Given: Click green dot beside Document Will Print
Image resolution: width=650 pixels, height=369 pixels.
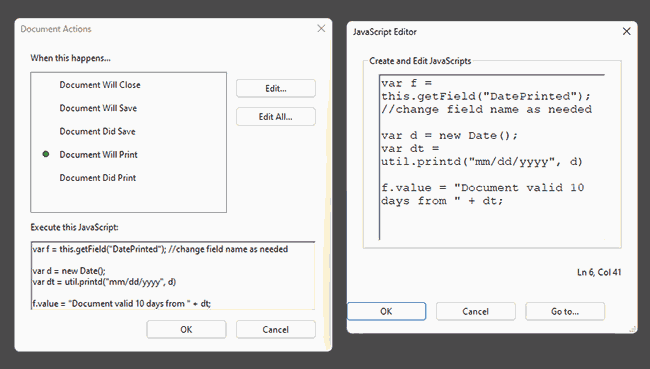Looking at the screenshot, I should pos(46,154).
